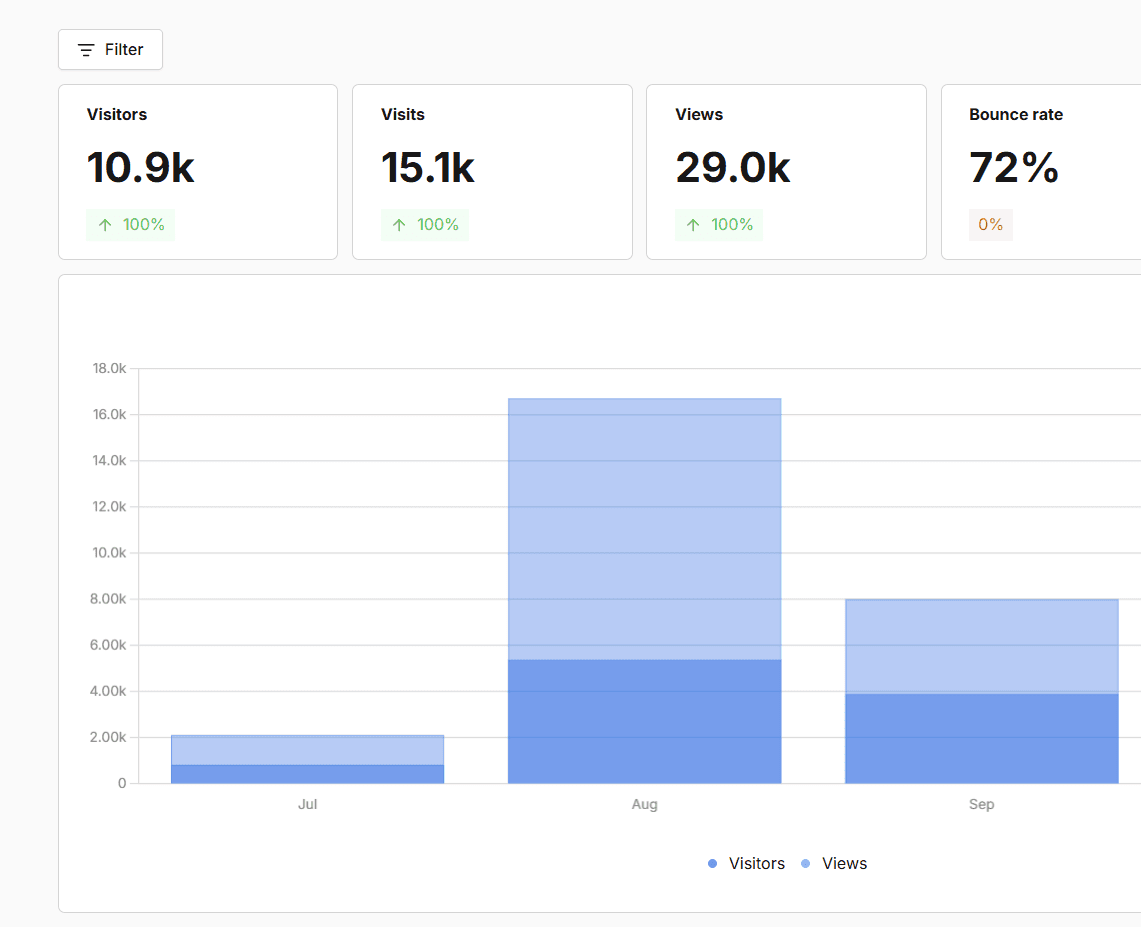Click the Bounce rate 72% value
The height and width of the screenshot is (927, 1141).
[1014, 167]
